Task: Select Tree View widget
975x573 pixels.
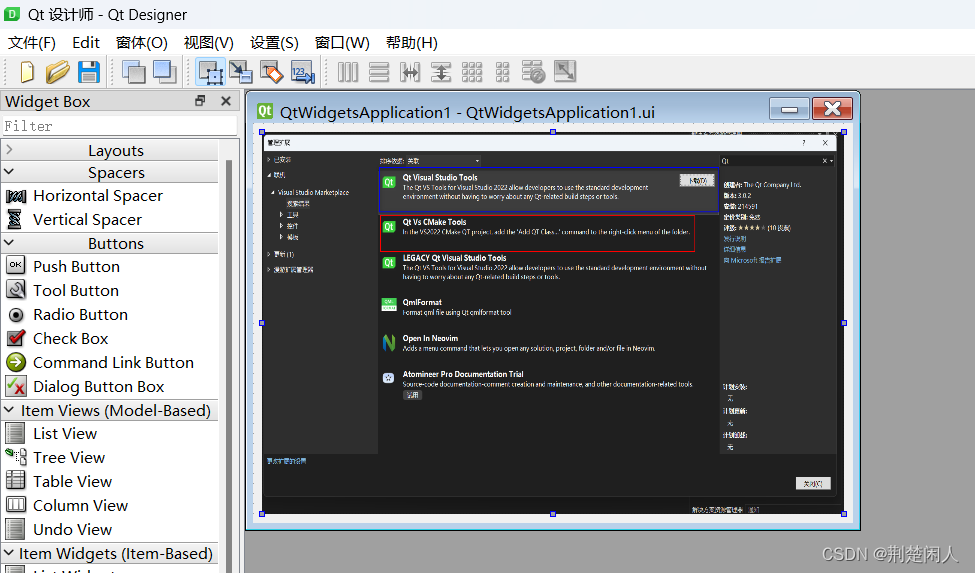Action: [69, 458]
